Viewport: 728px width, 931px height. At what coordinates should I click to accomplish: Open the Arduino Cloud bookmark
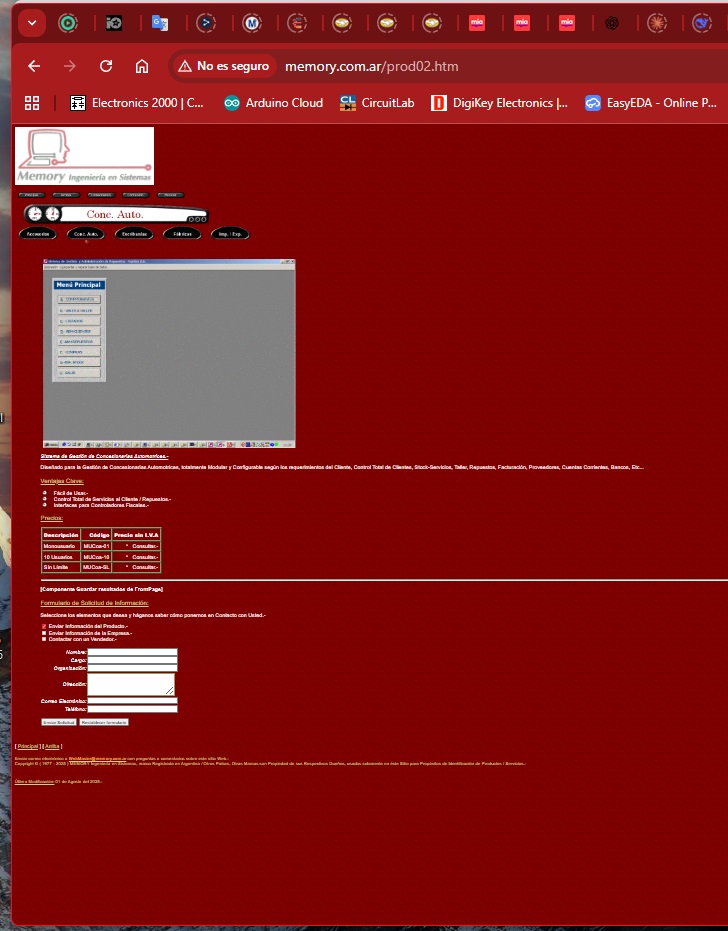pos(273,103)
